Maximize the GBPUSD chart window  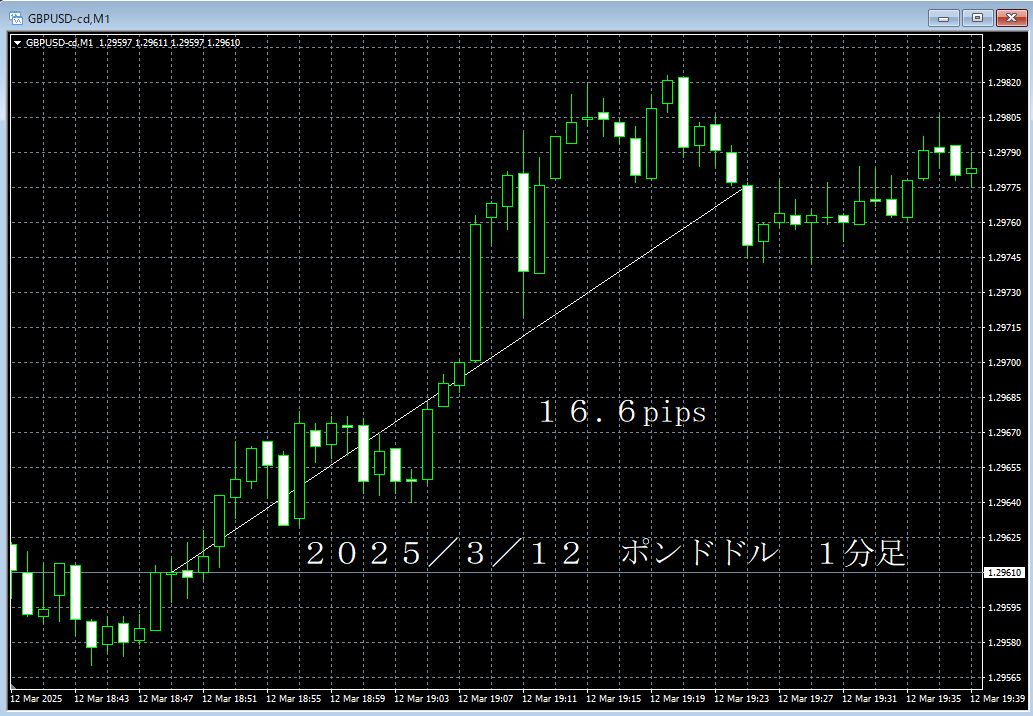[976, 17]
